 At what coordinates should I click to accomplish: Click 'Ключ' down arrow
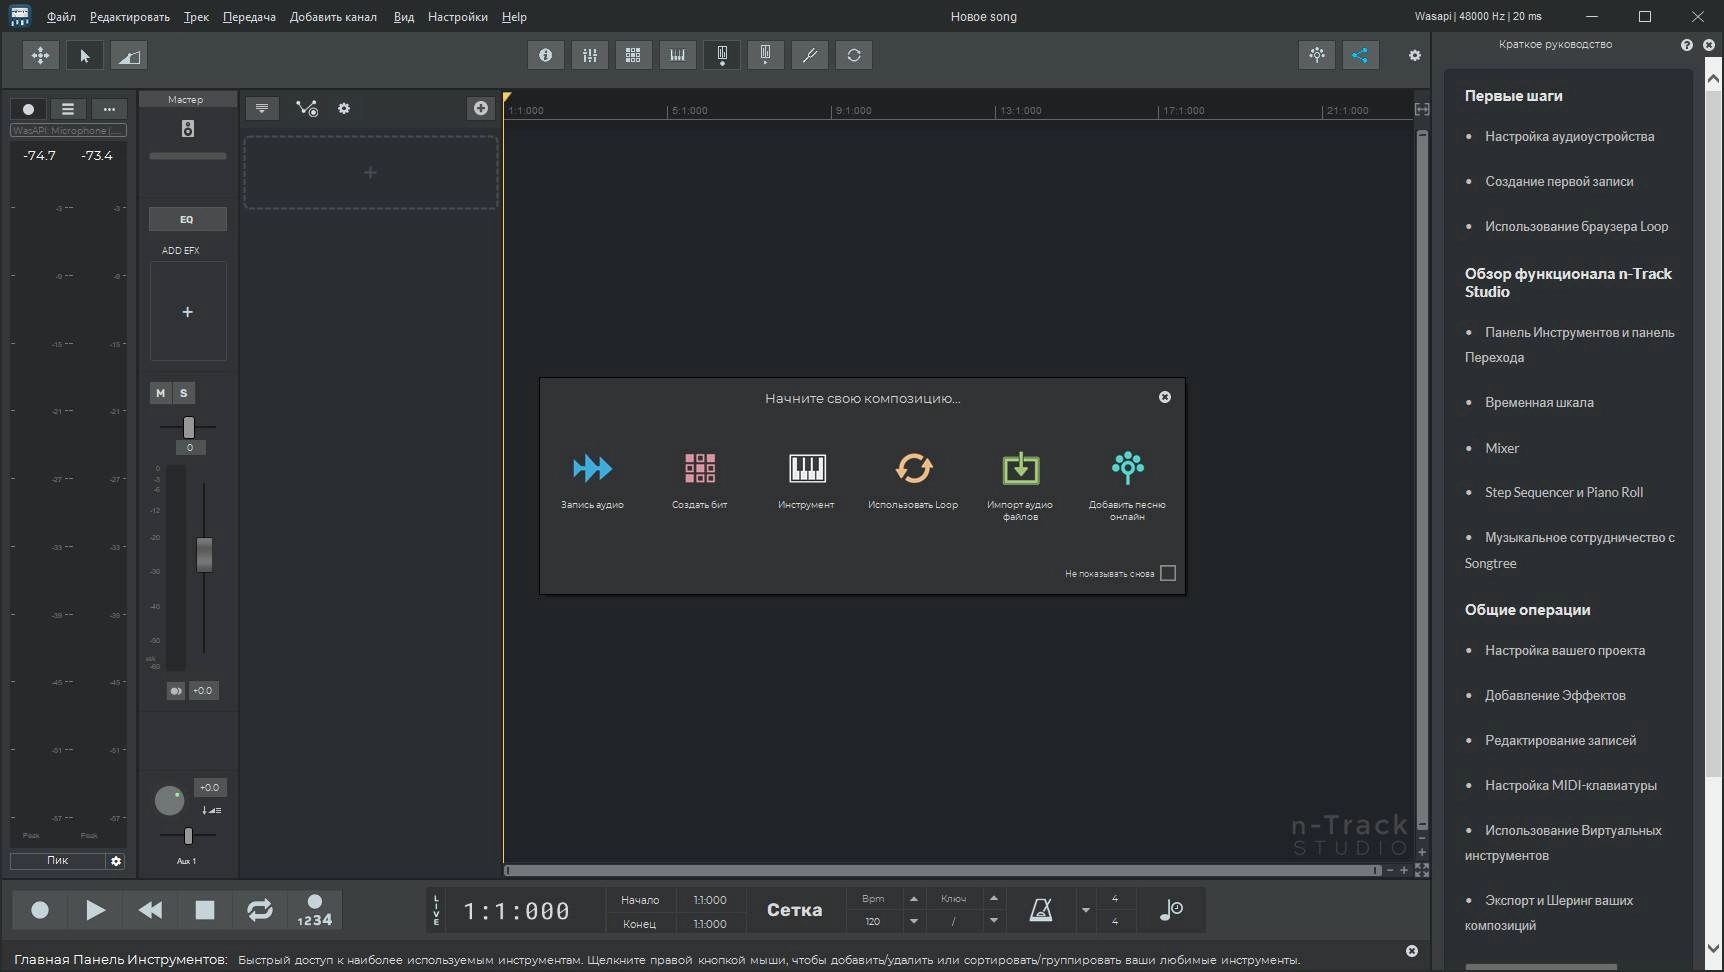993,921
